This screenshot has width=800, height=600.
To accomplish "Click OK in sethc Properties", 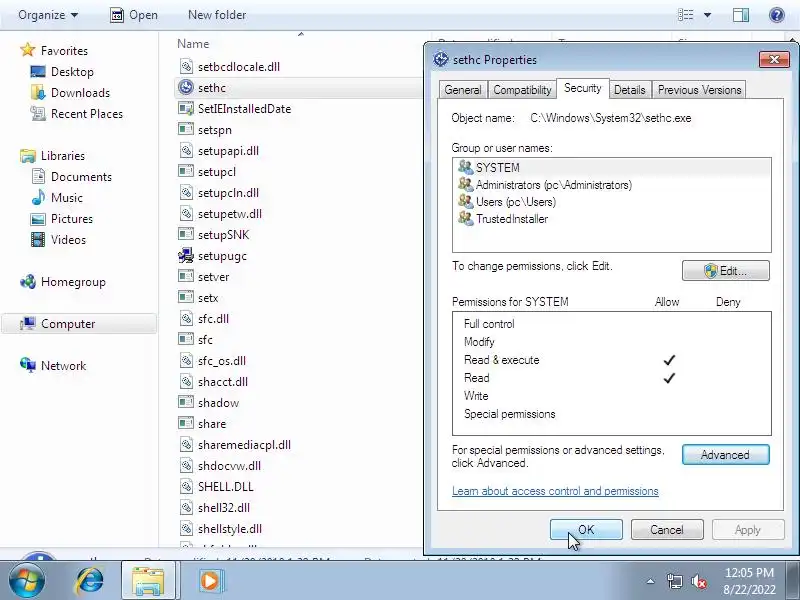I will tap(586, 530).
